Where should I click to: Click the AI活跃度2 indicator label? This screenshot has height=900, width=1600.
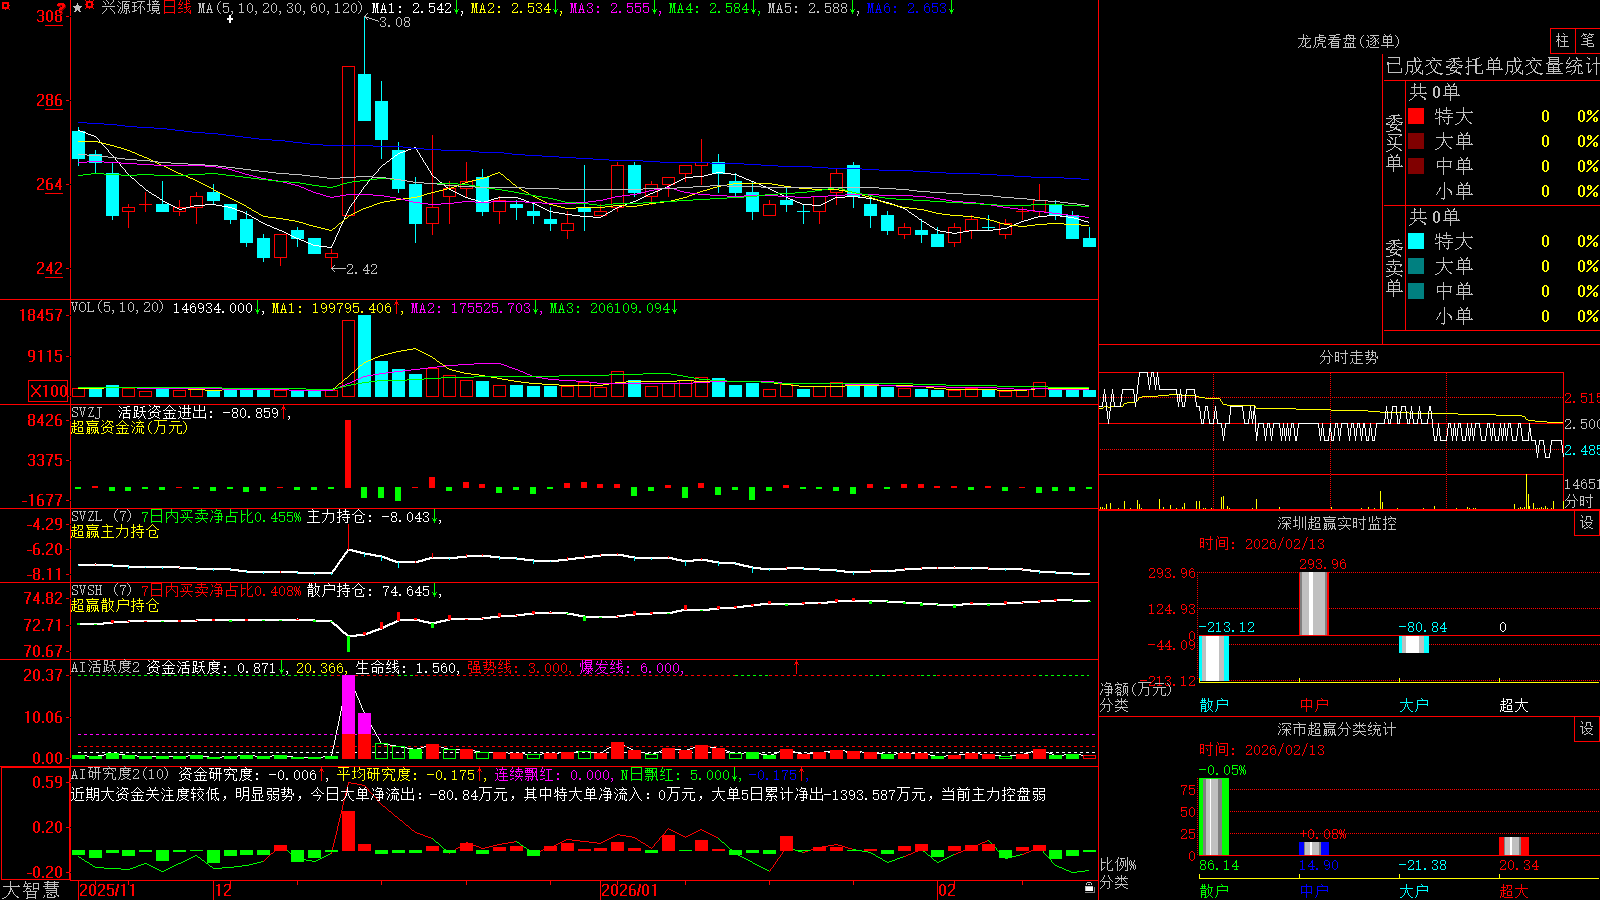[x=106, y=668]
